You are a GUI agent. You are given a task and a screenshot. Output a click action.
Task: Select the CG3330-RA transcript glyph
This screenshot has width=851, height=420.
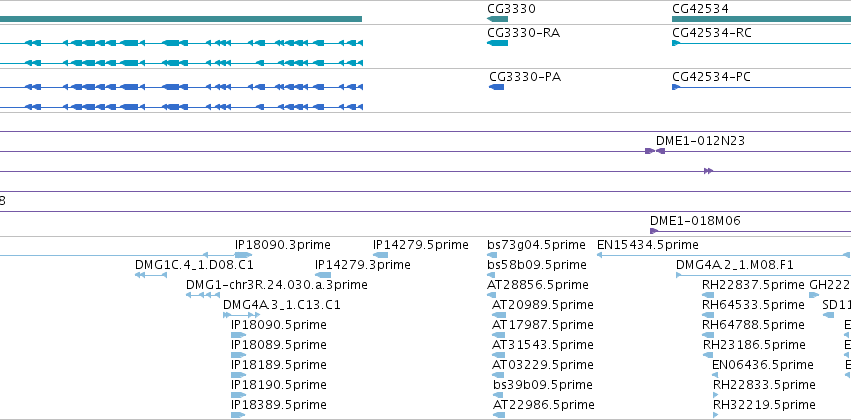(x=498, y=43)
